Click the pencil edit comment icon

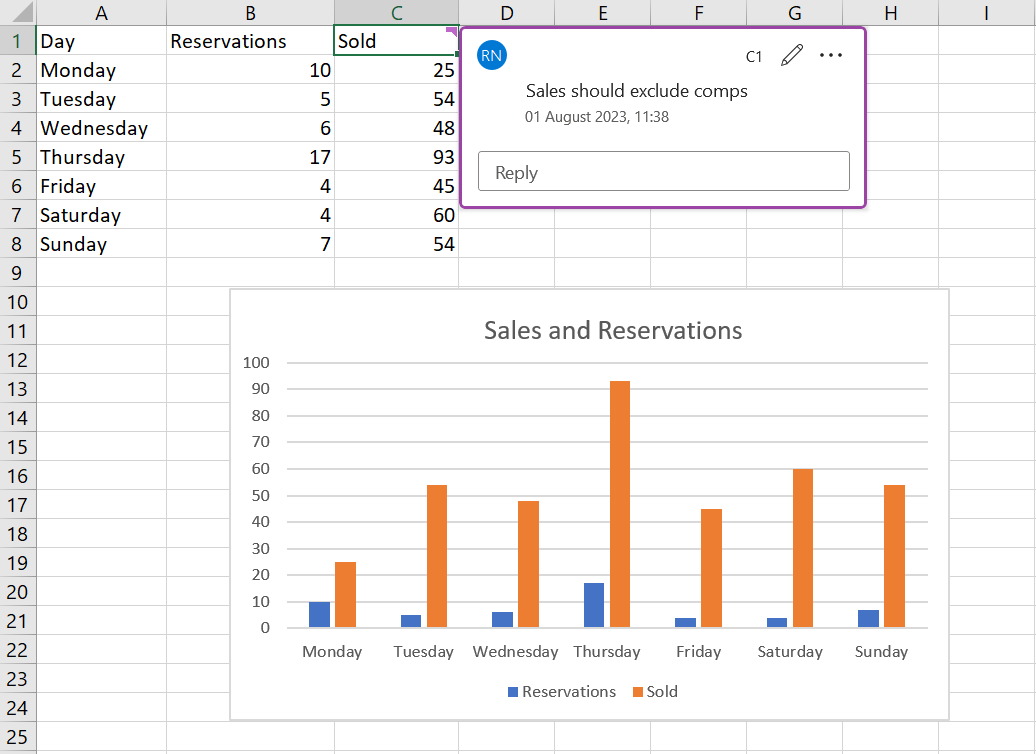[x=792, y=56]
